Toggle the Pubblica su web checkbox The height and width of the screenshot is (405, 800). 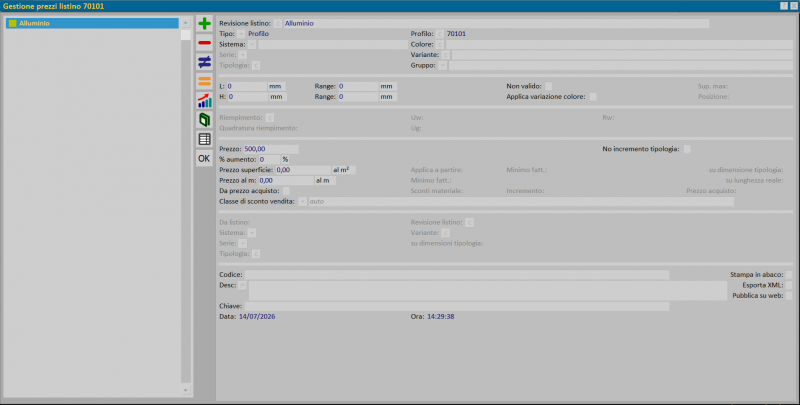click(x=789, y=296)
